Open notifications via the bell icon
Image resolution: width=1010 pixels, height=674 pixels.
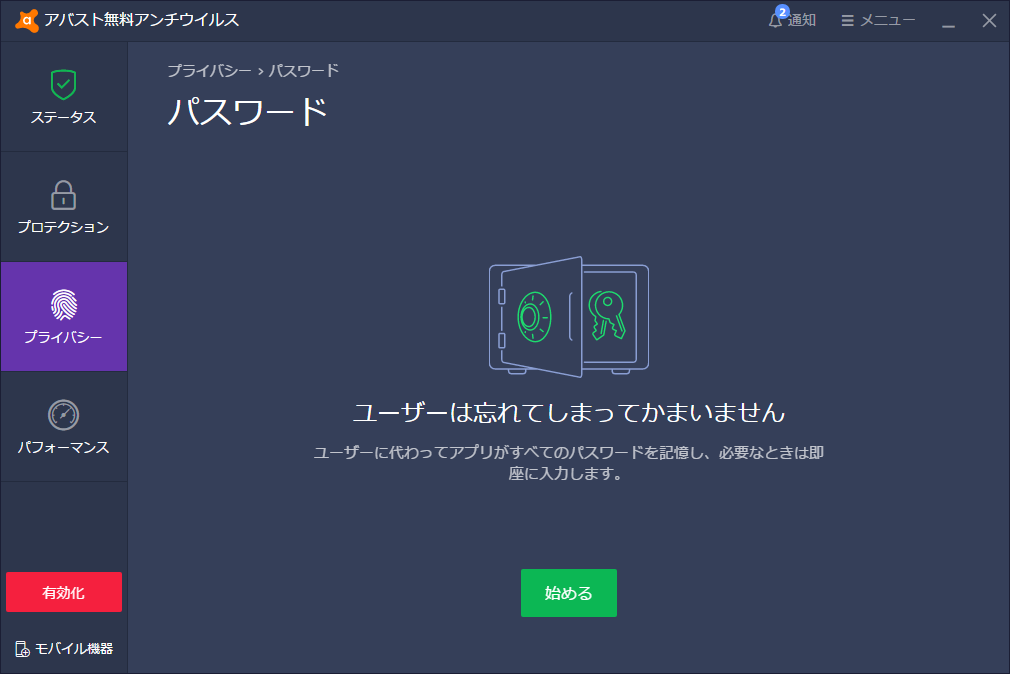point(777,19)
